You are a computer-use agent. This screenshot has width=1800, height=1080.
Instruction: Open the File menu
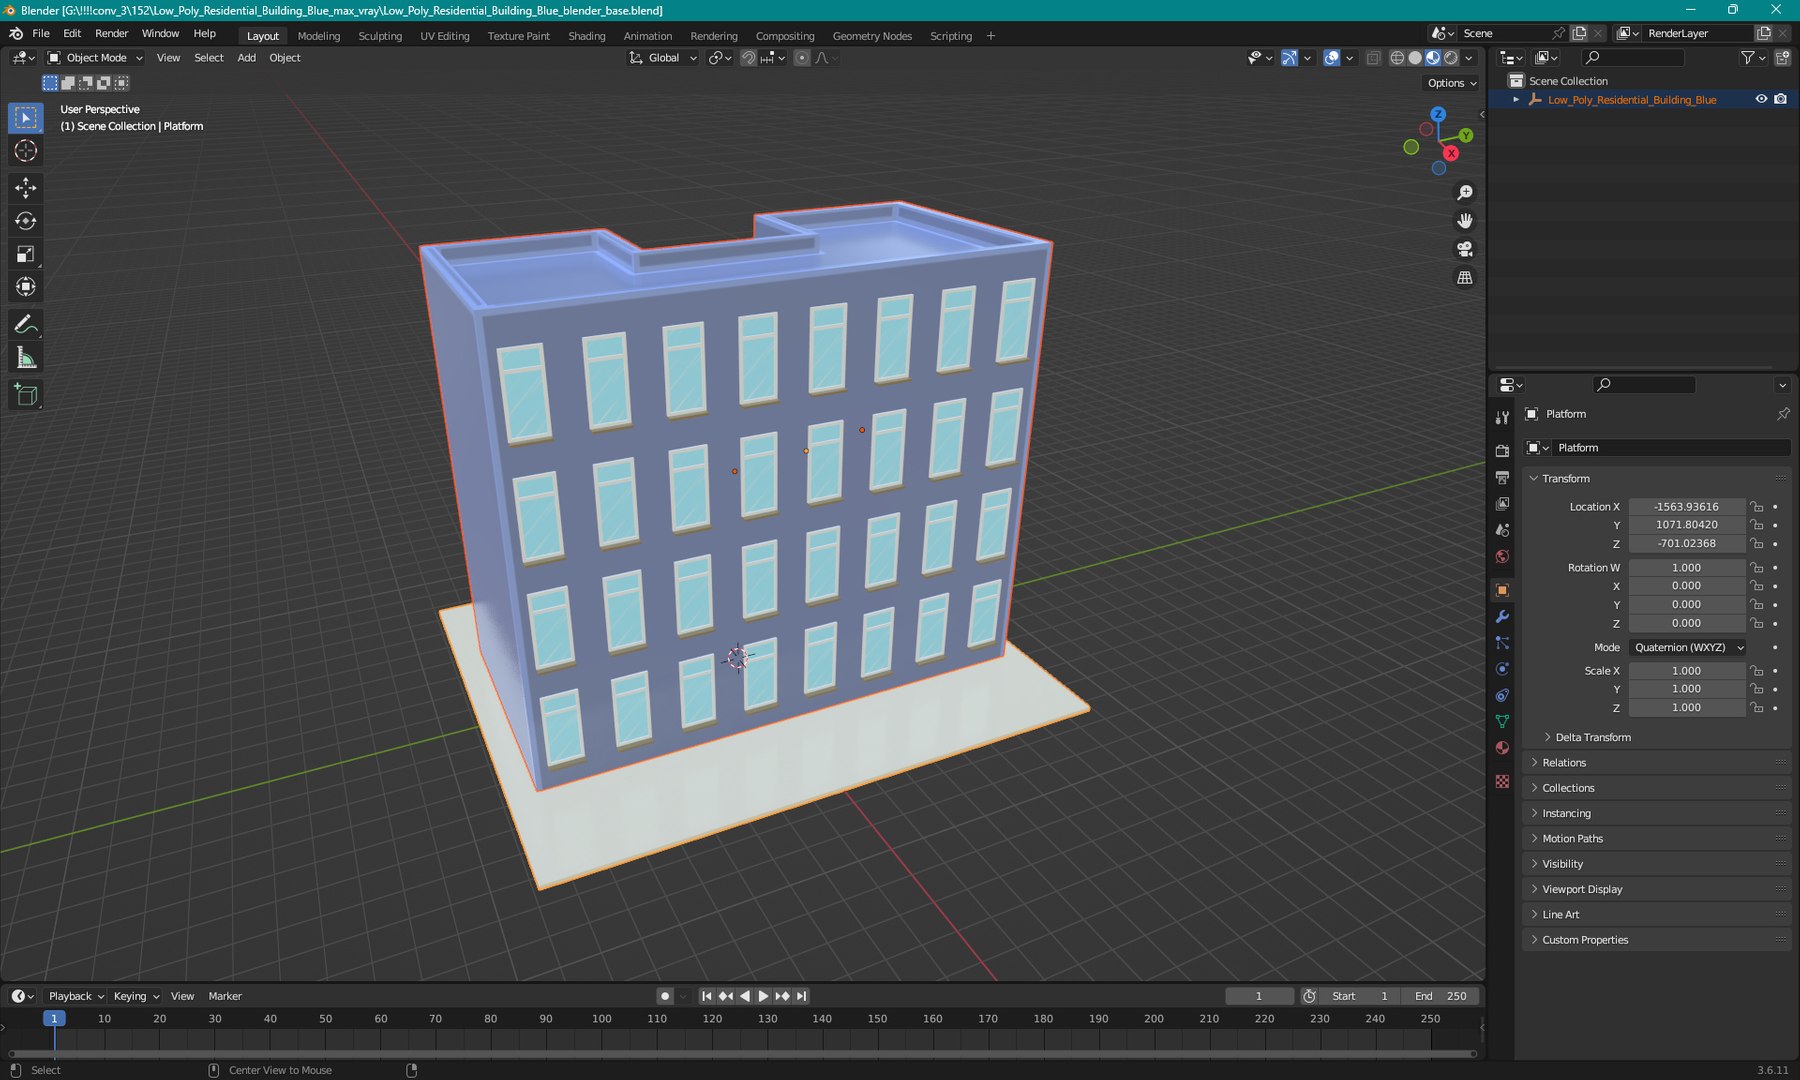click(41, 34)
